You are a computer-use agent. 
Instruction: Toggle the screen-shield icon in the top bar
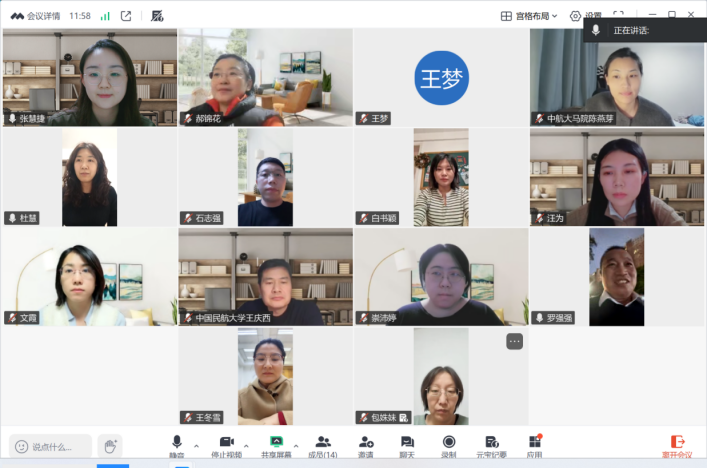pos(157,16)
